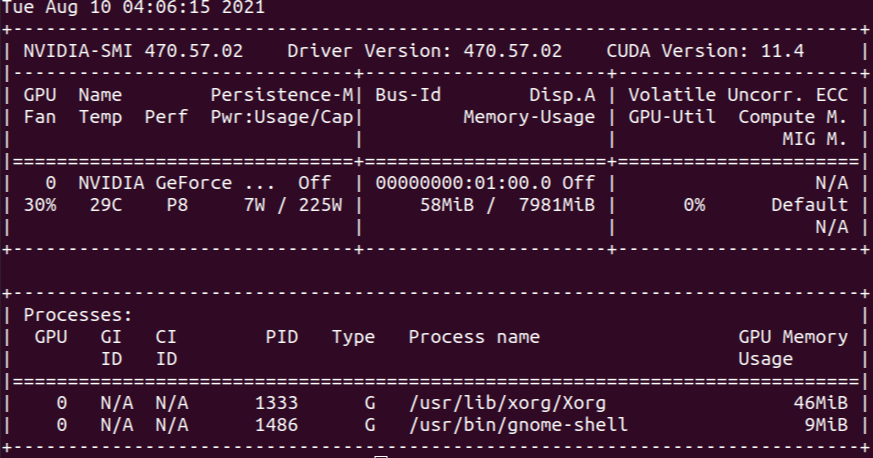Click the Processes: heading
This screenshot has height=458, width=873.
click(78, 316)
